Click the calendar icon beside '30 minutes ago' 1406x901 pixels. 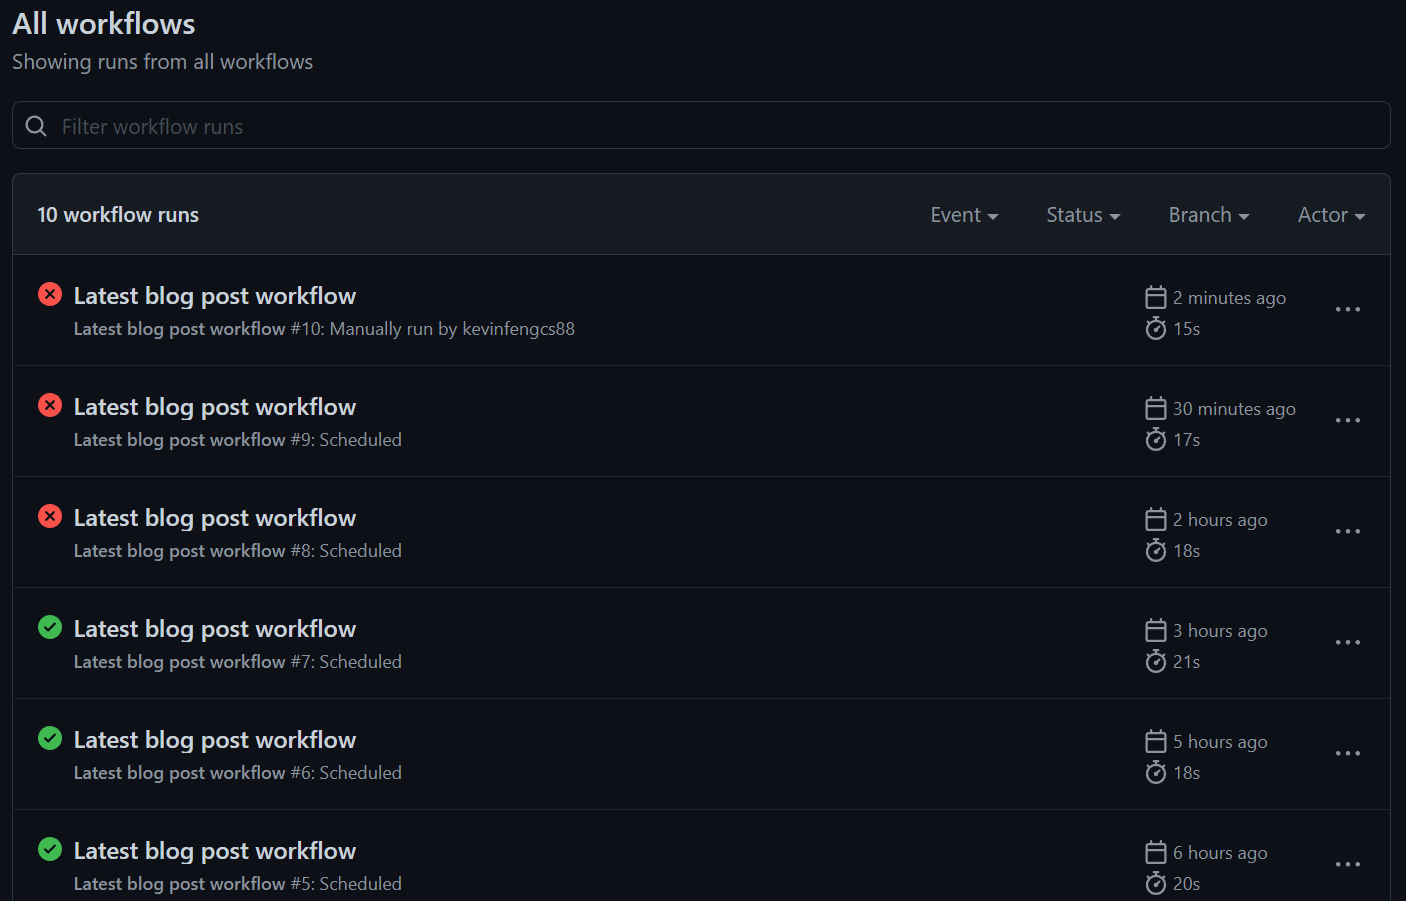coord(1156,408)
